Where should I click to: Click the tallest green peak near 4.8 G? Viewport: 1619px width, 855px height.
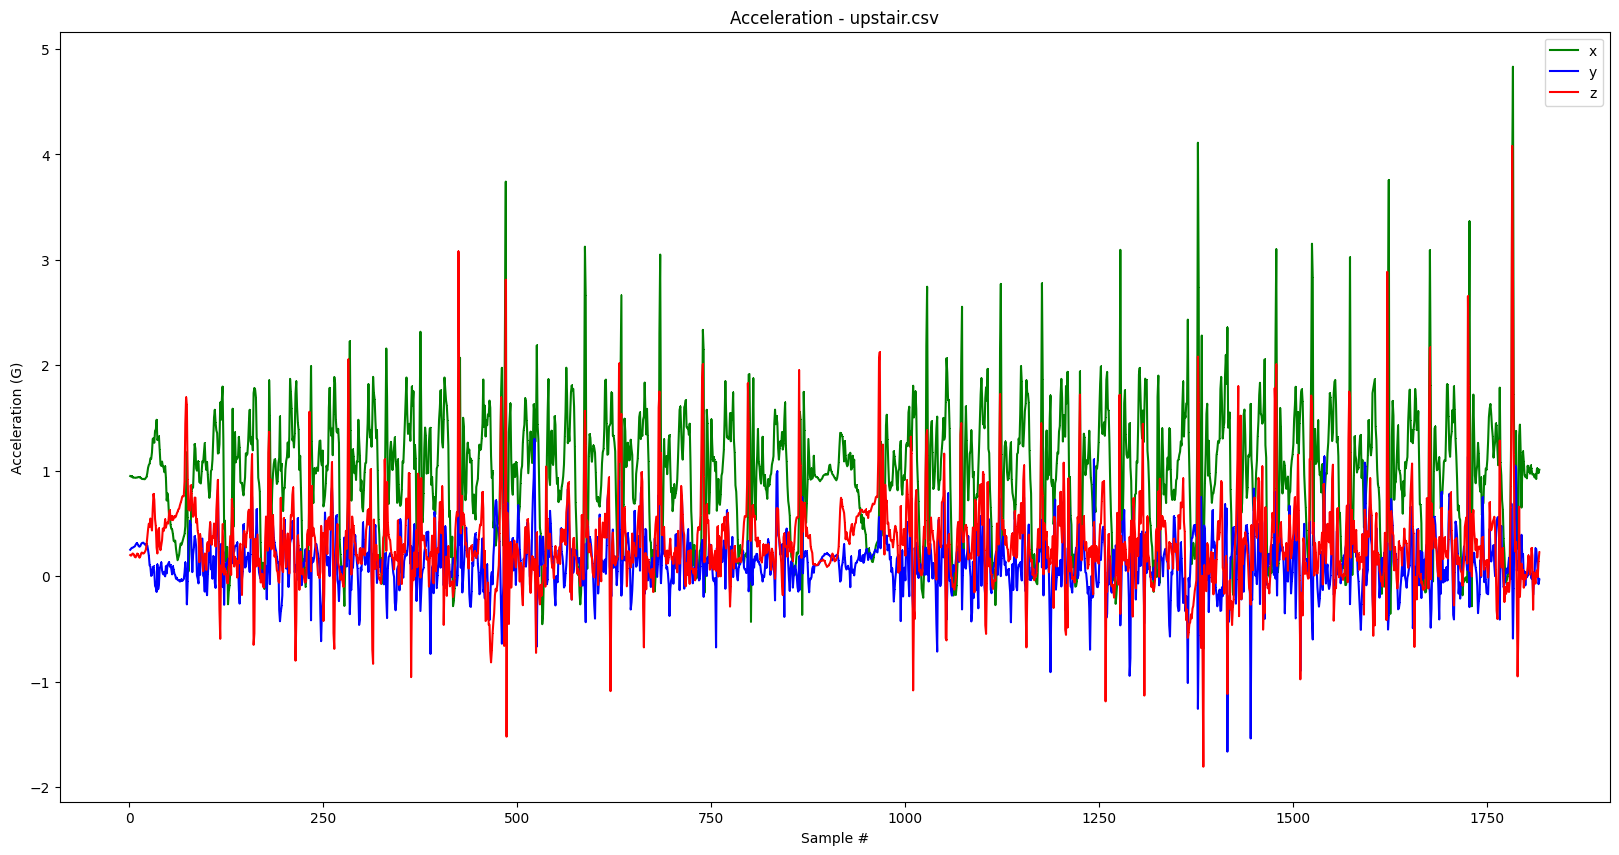point(1512,69)
